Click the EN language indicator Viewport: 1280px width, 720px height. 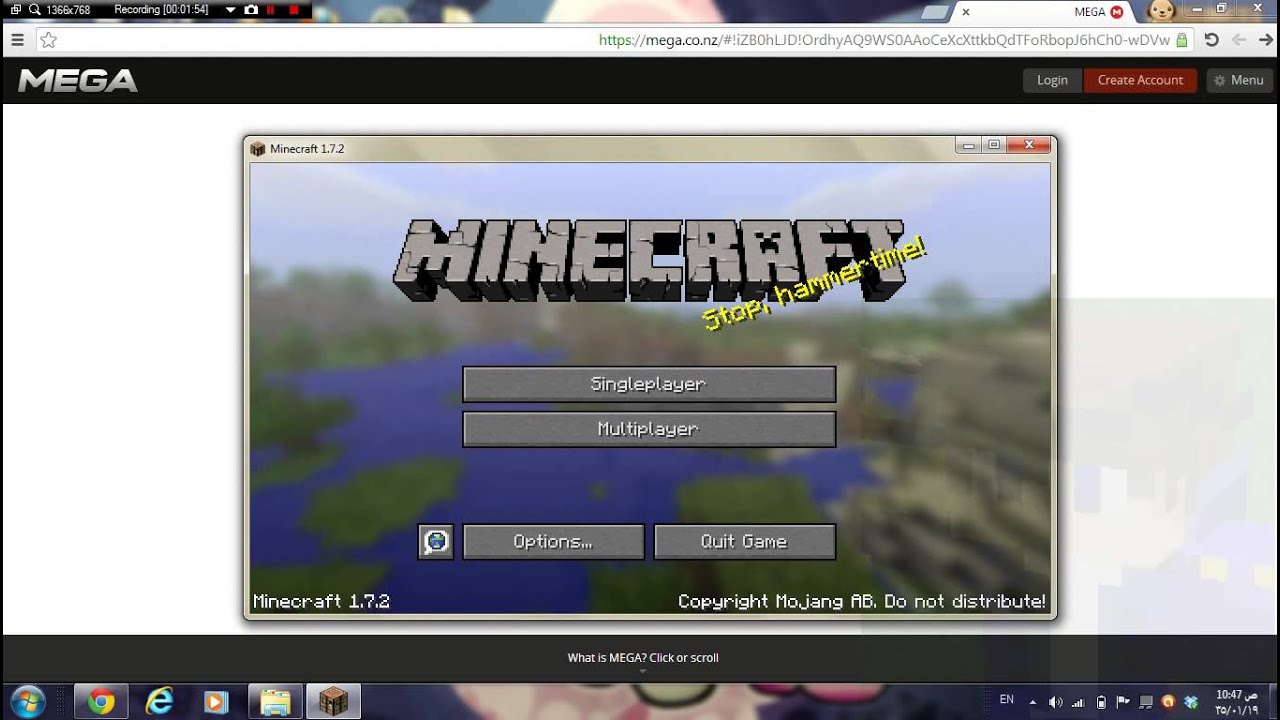click(1007, 700)
